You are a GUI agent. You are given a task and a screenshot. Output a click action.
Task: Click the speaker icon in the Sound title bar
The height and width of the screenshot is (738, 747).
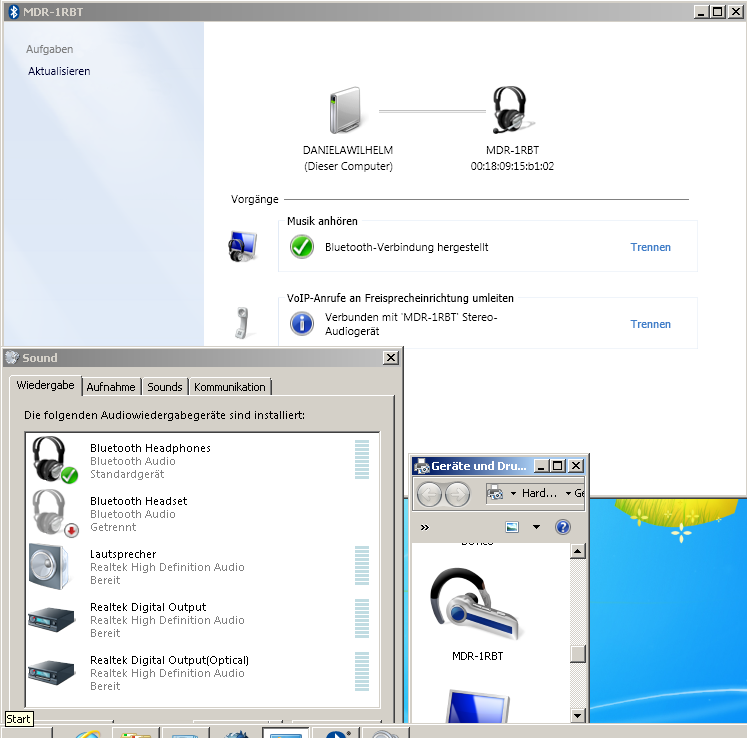click(x=12, y=357)
